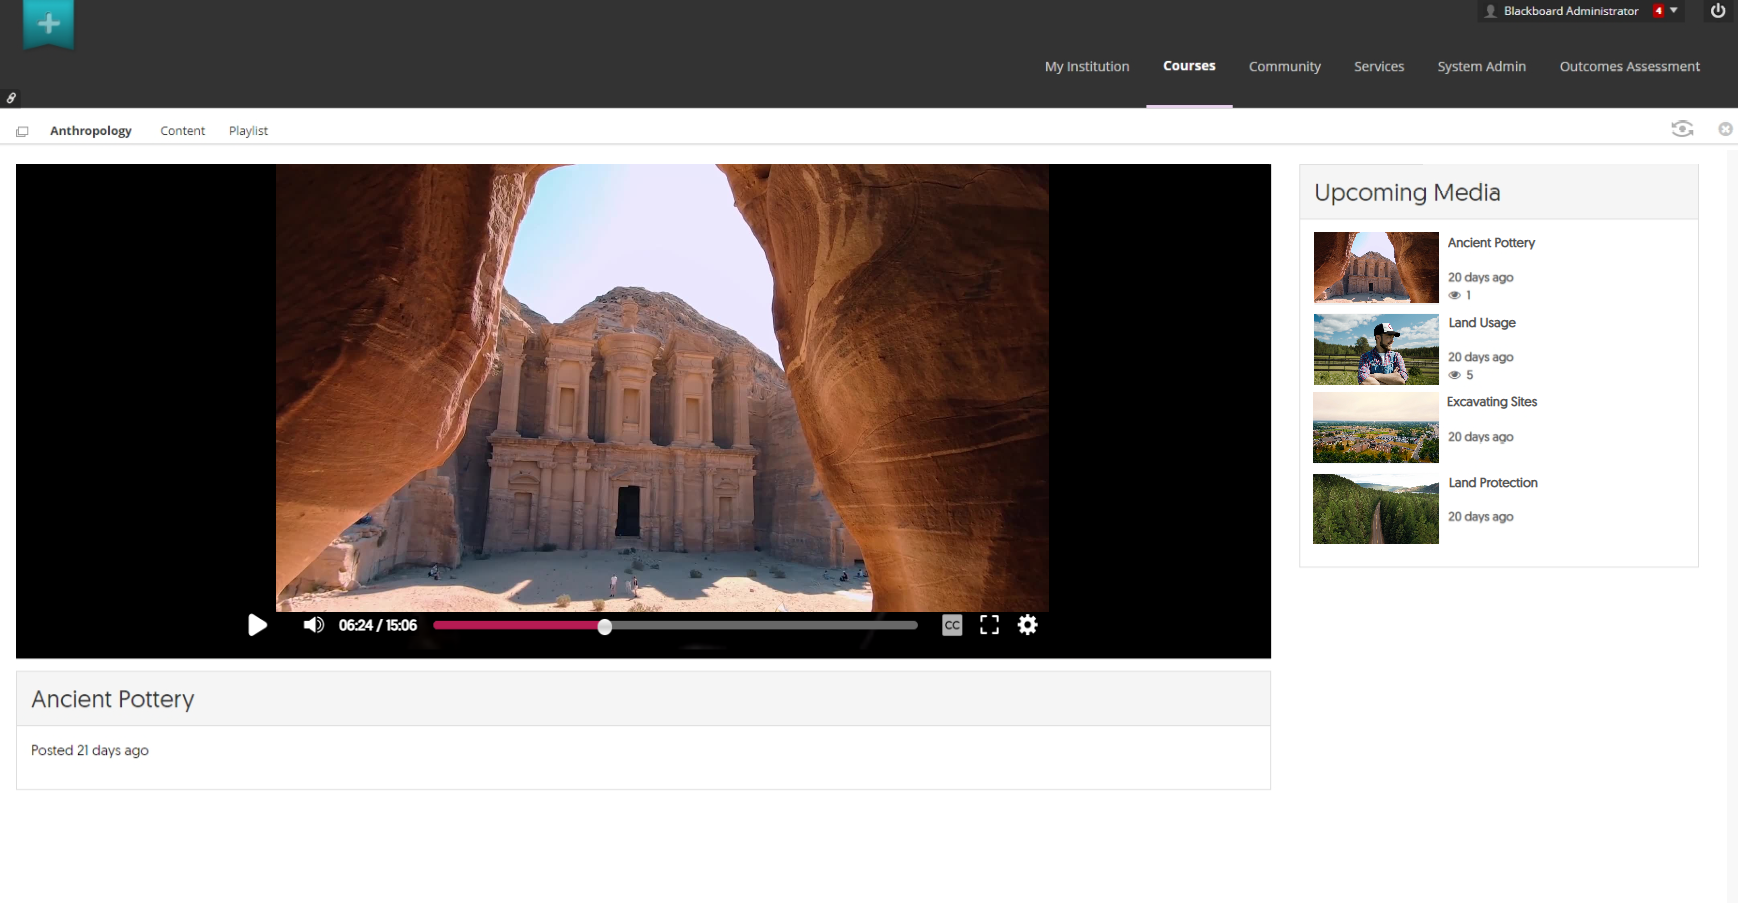Expand the Blackboard Administrator user menu
The width and height of the screenshot is (1738, 903).
point(1674,11)
